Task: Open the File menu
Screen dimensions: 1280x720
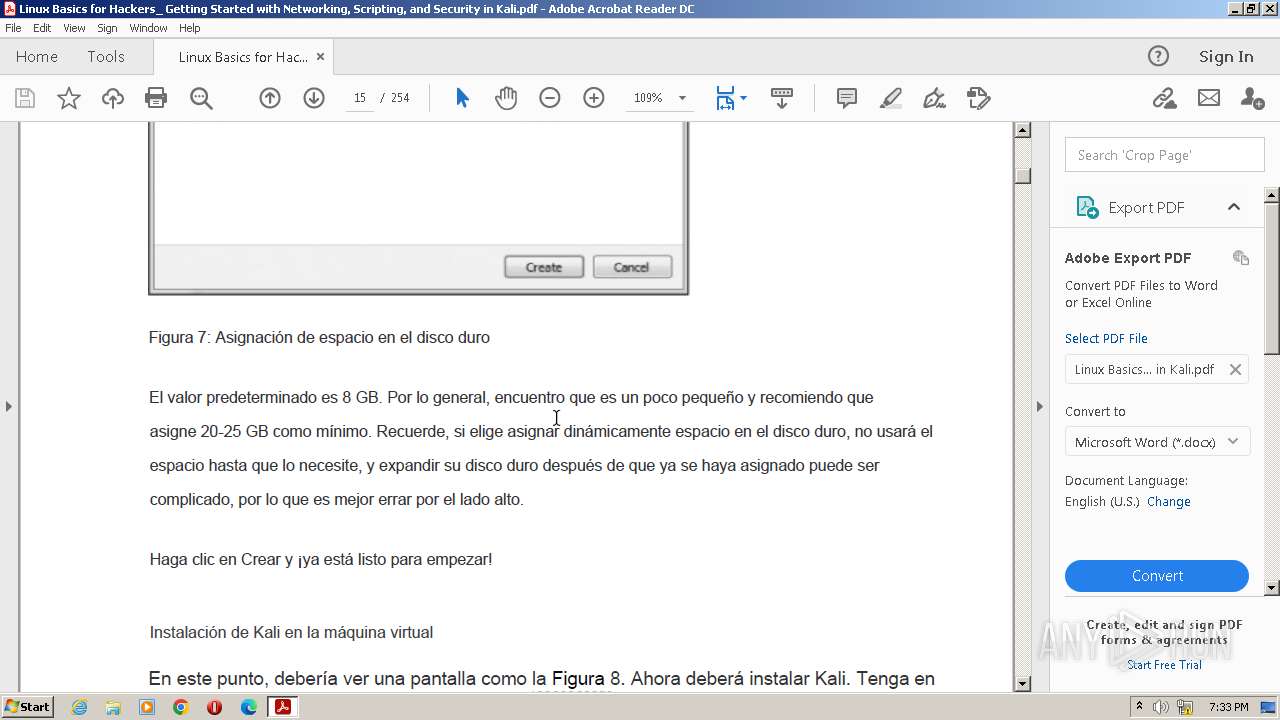Action: point(13,28)
